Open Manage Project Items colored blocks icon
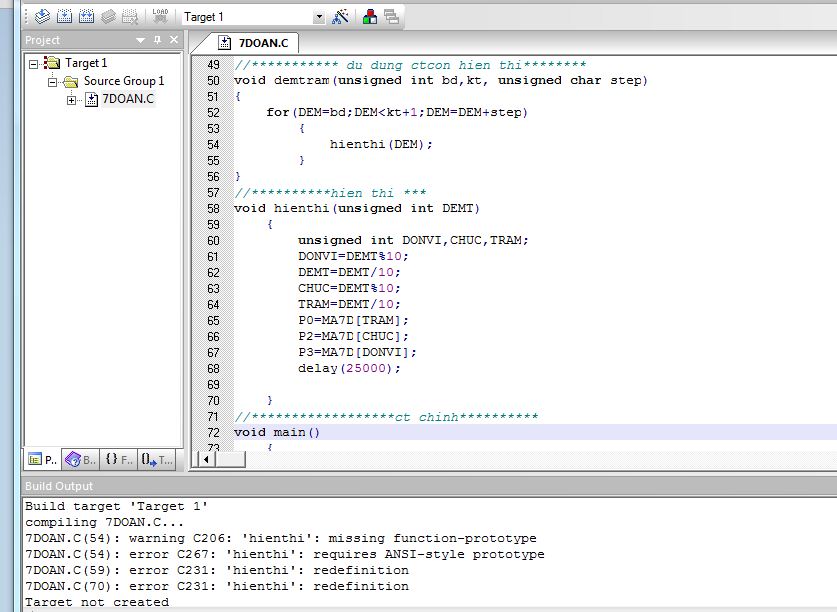The image size is (837, 612). [x=370, y=16]
